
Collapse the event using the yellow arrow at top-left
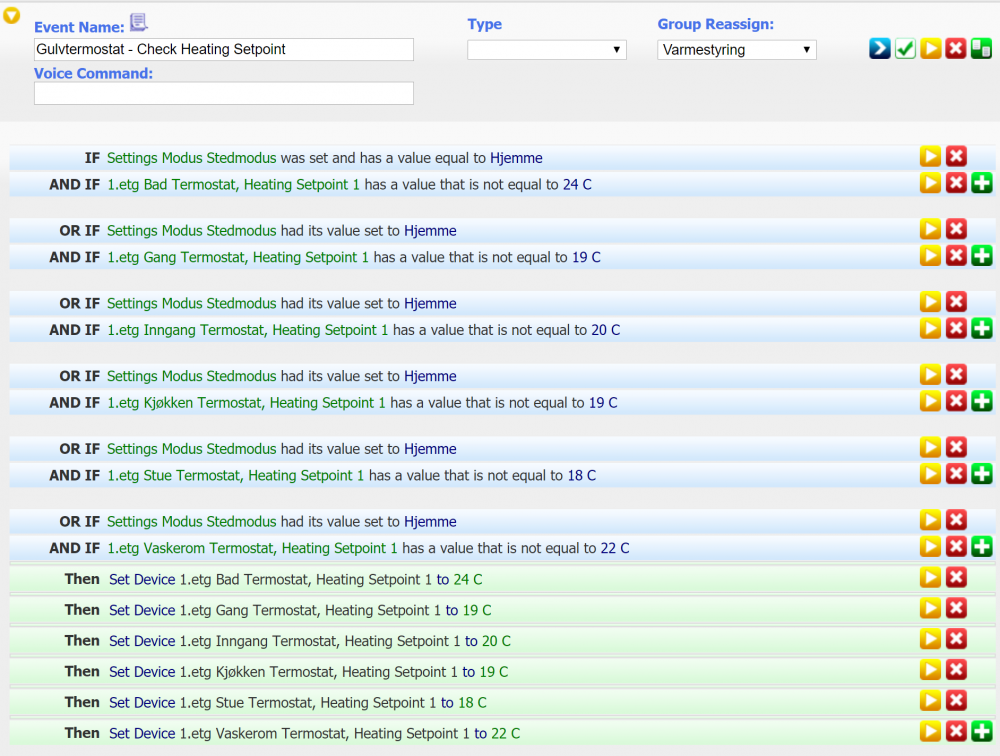12,16
